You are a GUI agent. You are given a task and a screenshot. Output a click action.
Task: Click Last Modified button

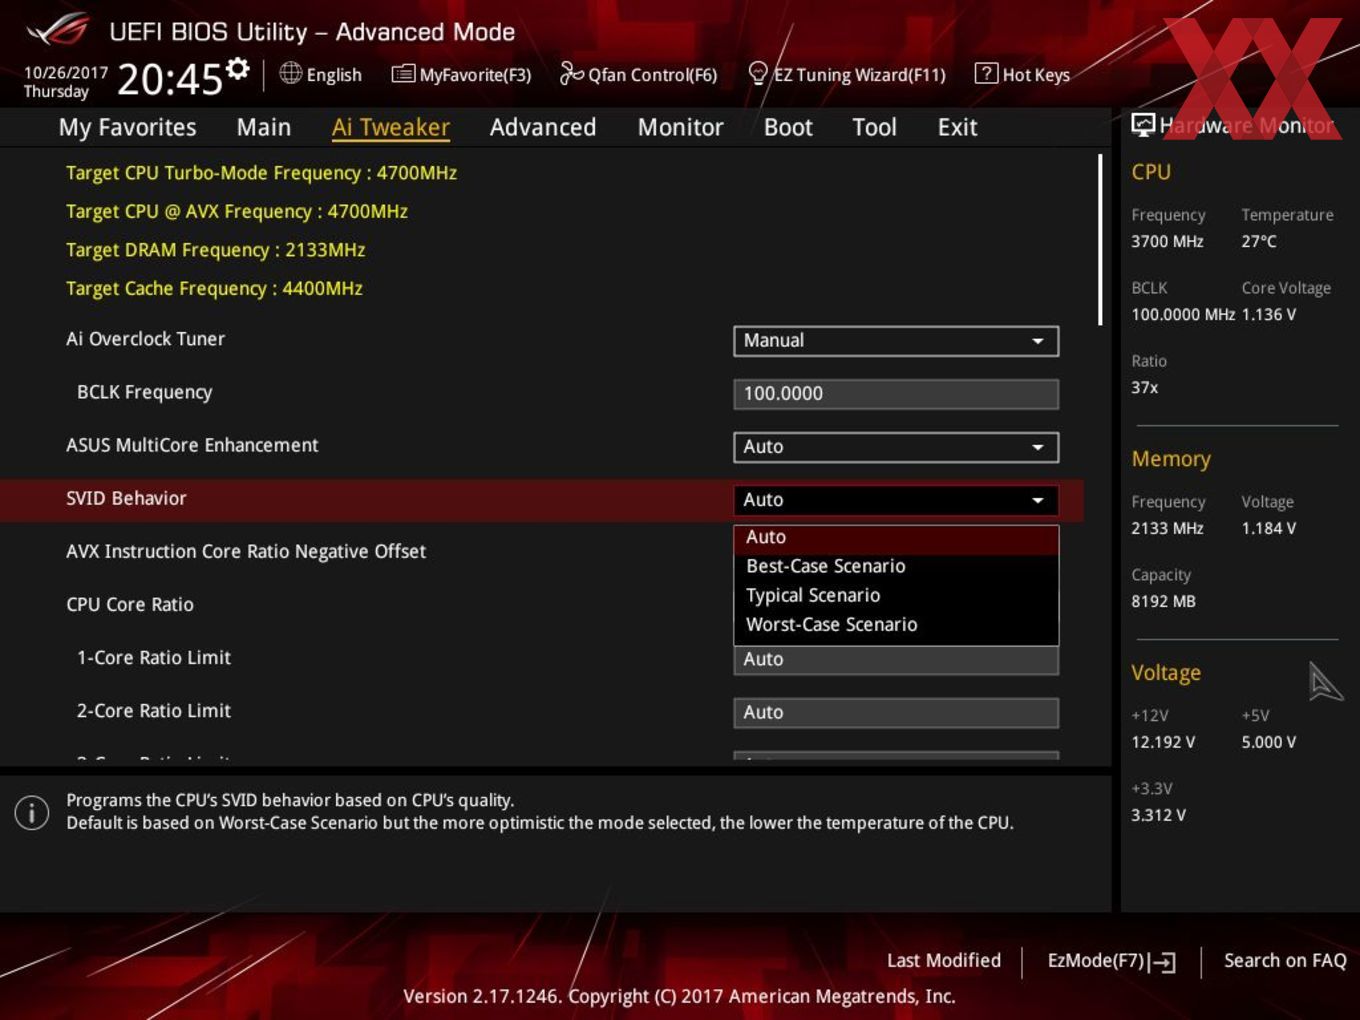click(944, 961)
